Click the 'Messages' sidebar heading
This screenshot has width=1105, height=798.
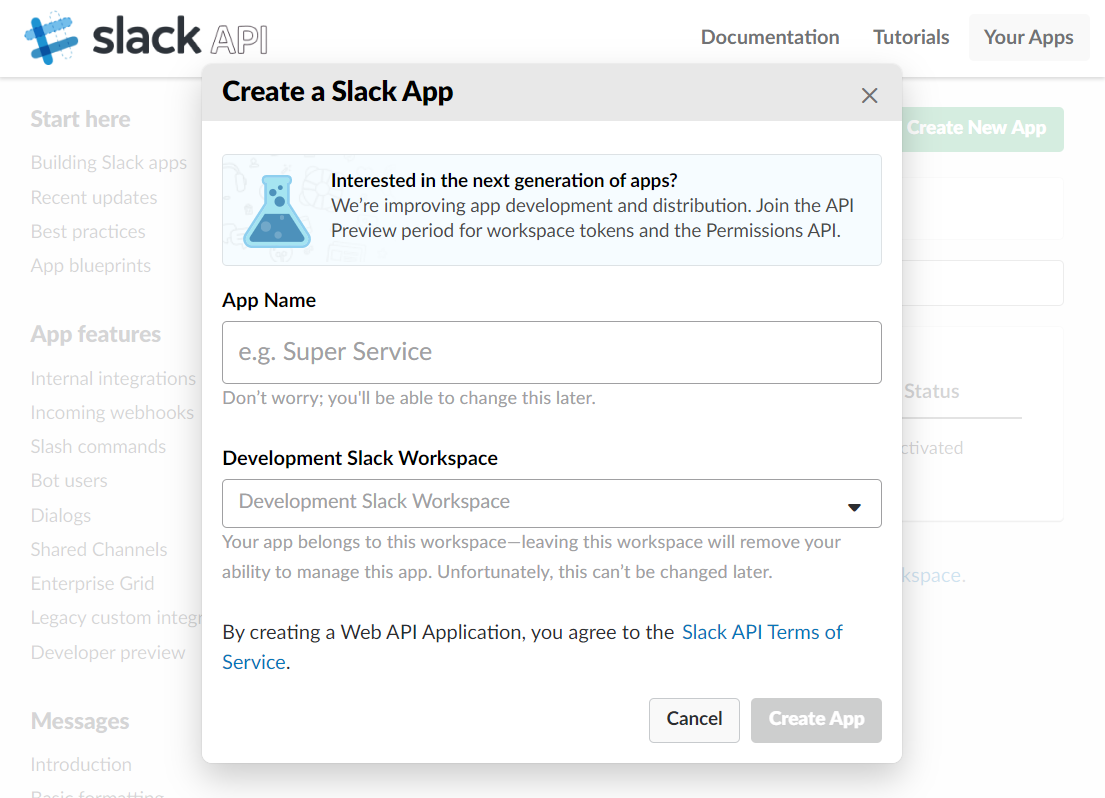pos(80,721)
